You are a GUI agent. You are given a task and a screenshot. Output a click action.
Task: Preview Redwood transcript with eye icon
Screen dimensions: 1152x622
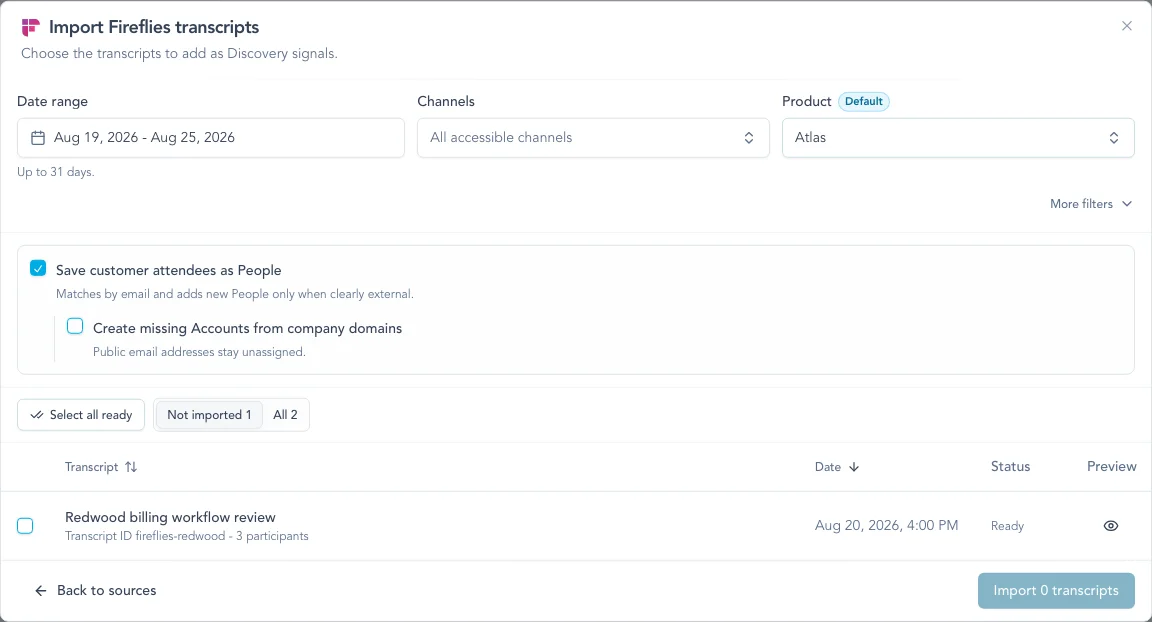tap(1111, 526)
